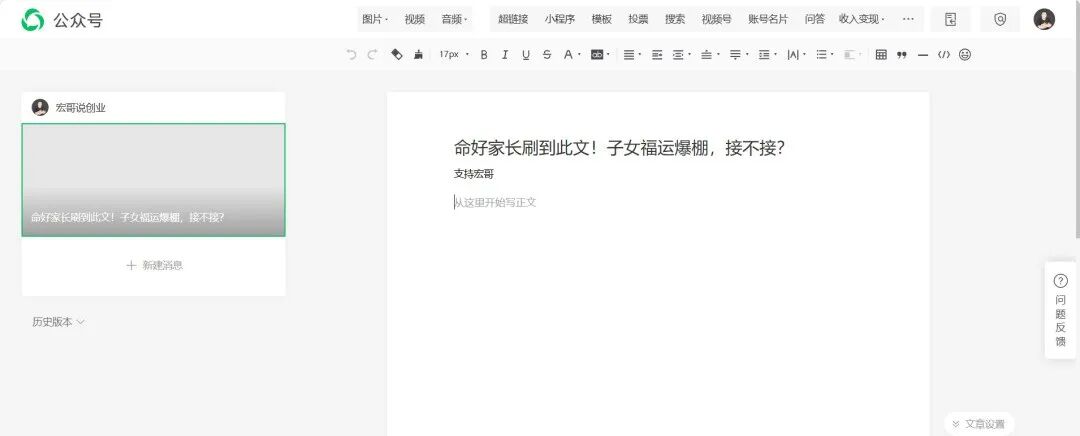The height and width of the screenshot is (436, 1080).
Task: Click the 公众号 logo icon
Action: coord(33,20)
